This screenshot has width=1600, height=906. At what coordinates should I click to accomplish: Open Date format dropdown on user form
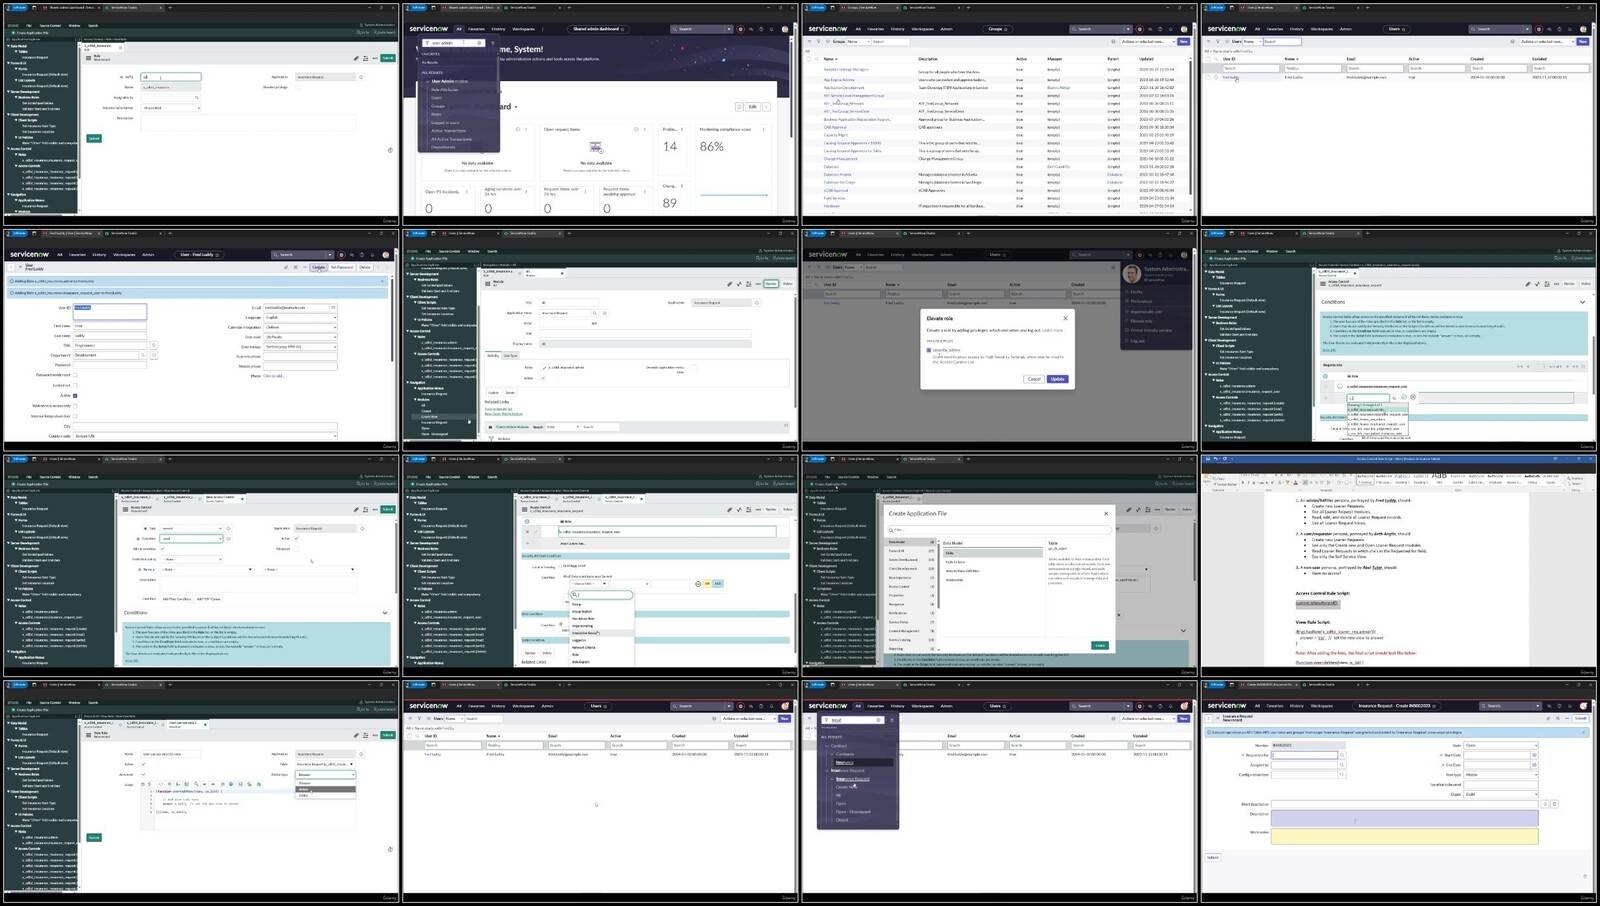tap(300, 347)
